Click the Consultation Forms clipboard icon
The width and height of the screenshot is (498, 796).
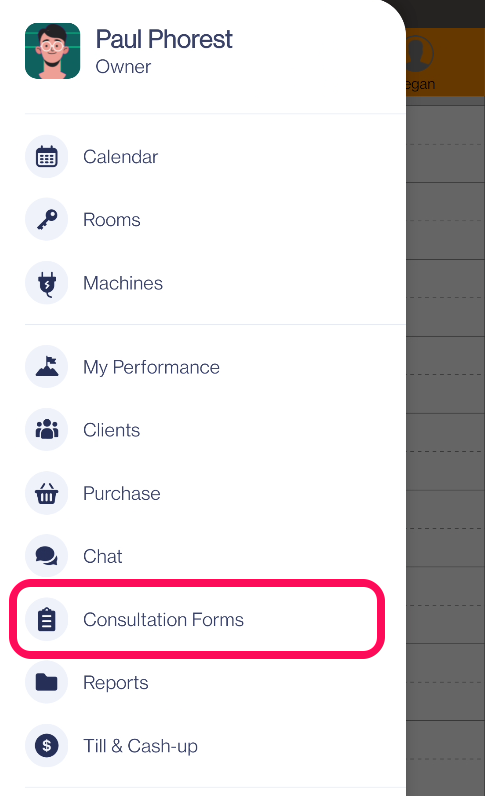(x=46, y=619)
